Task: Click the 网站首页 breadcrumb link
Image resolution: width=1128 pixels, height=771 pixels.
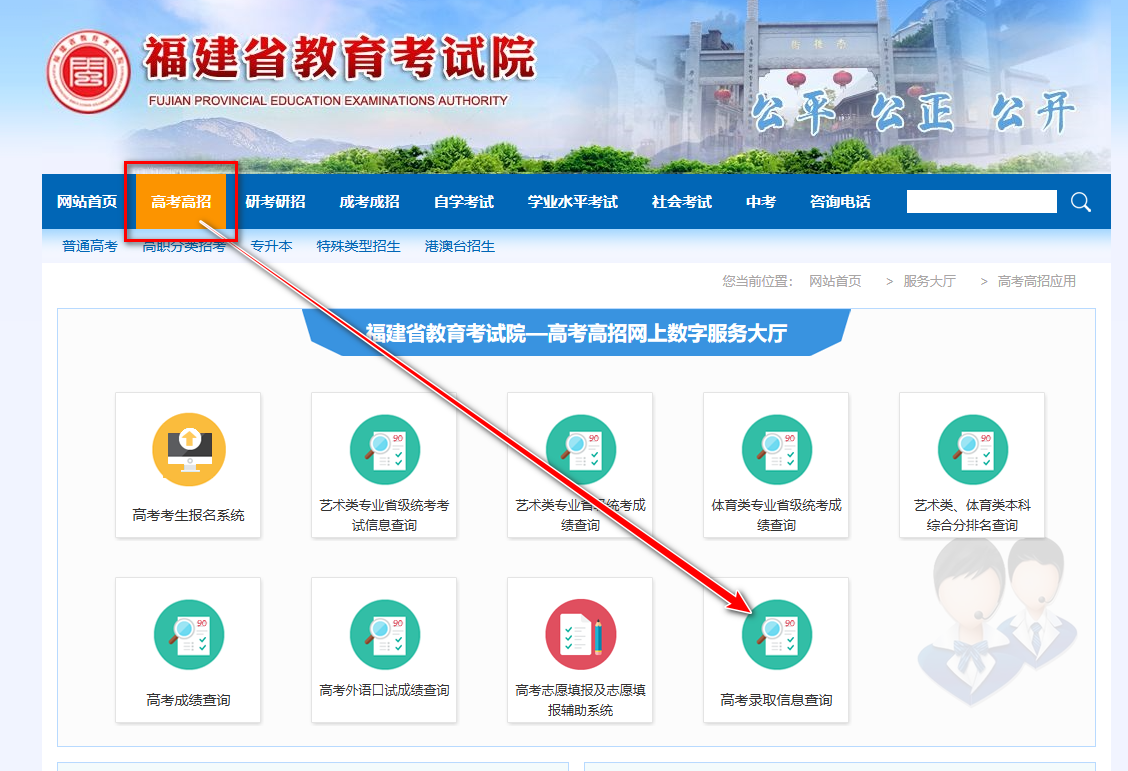Action: [835, 281]
